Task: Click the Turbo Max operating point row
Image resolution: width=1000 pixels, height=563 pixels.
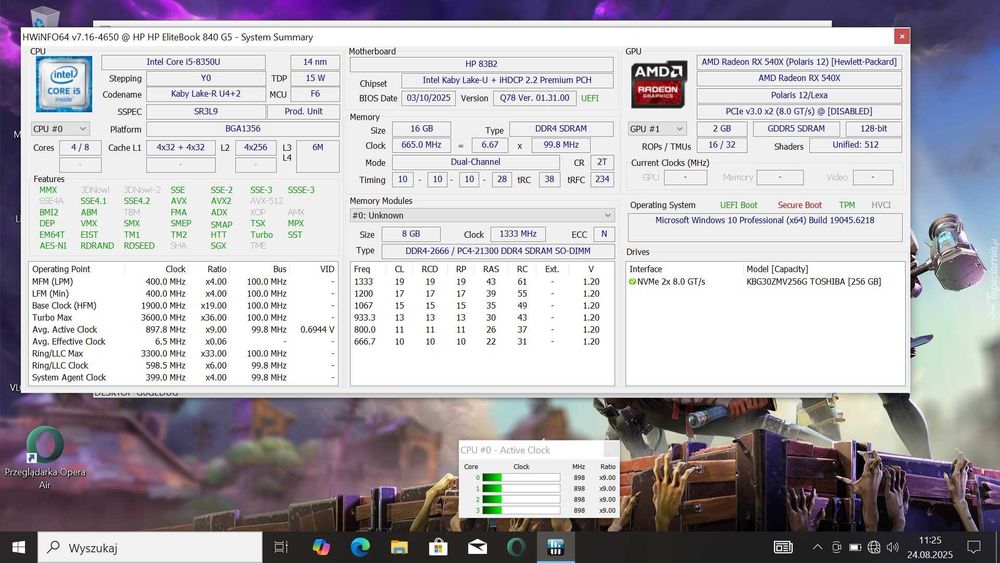Action: (183, 318)
